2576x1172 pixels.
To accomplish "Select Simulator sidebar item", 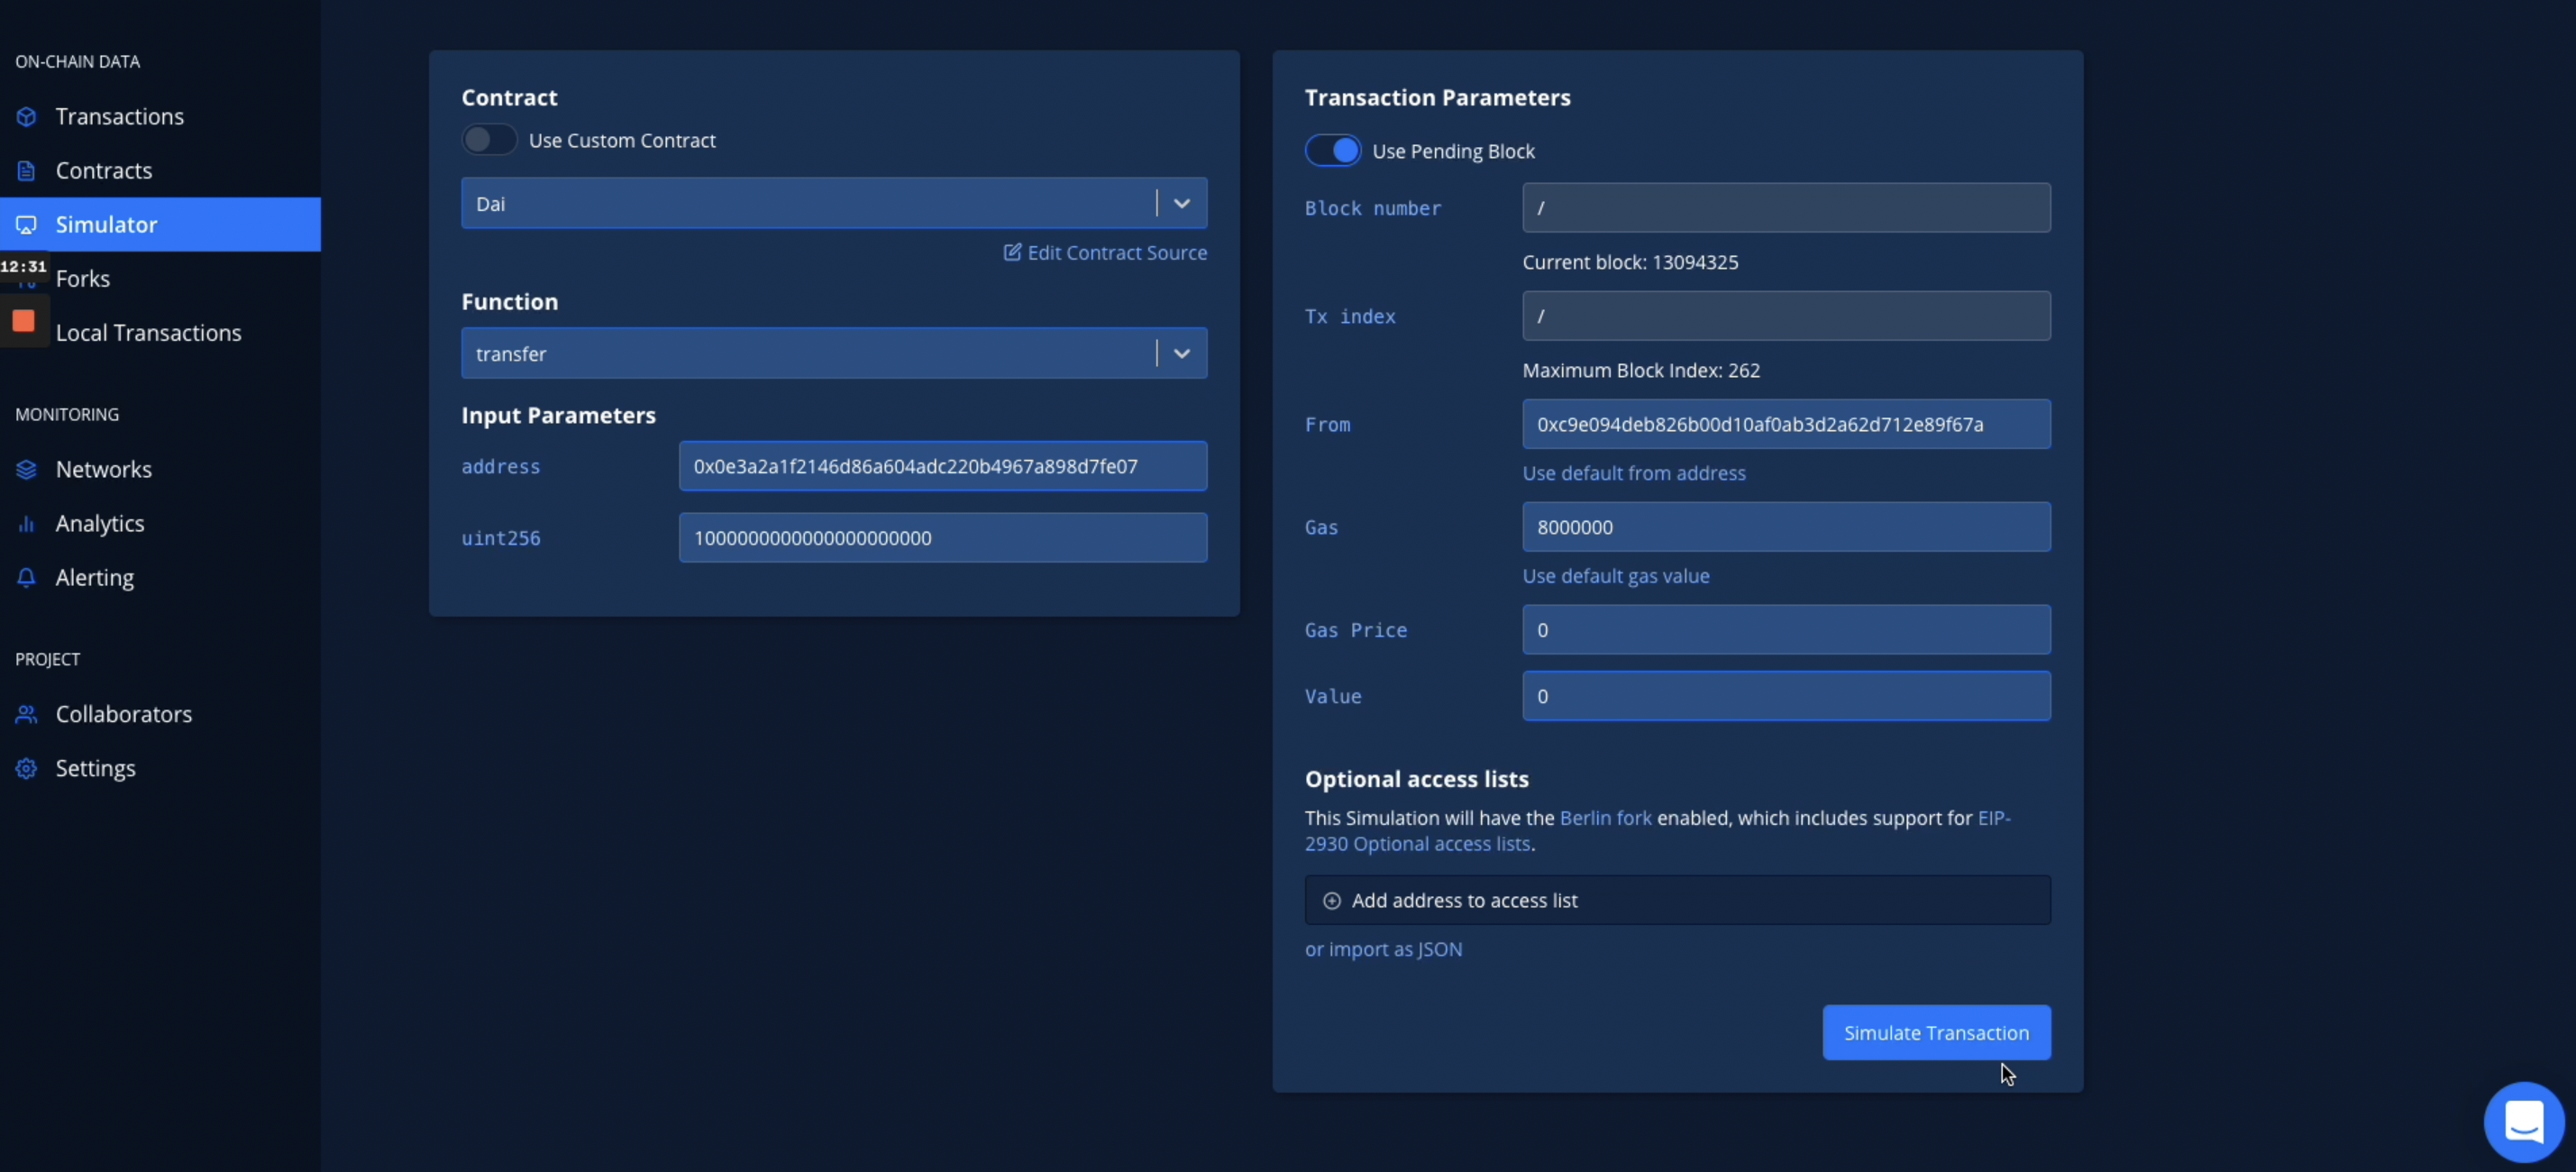I will coord(160,225).
